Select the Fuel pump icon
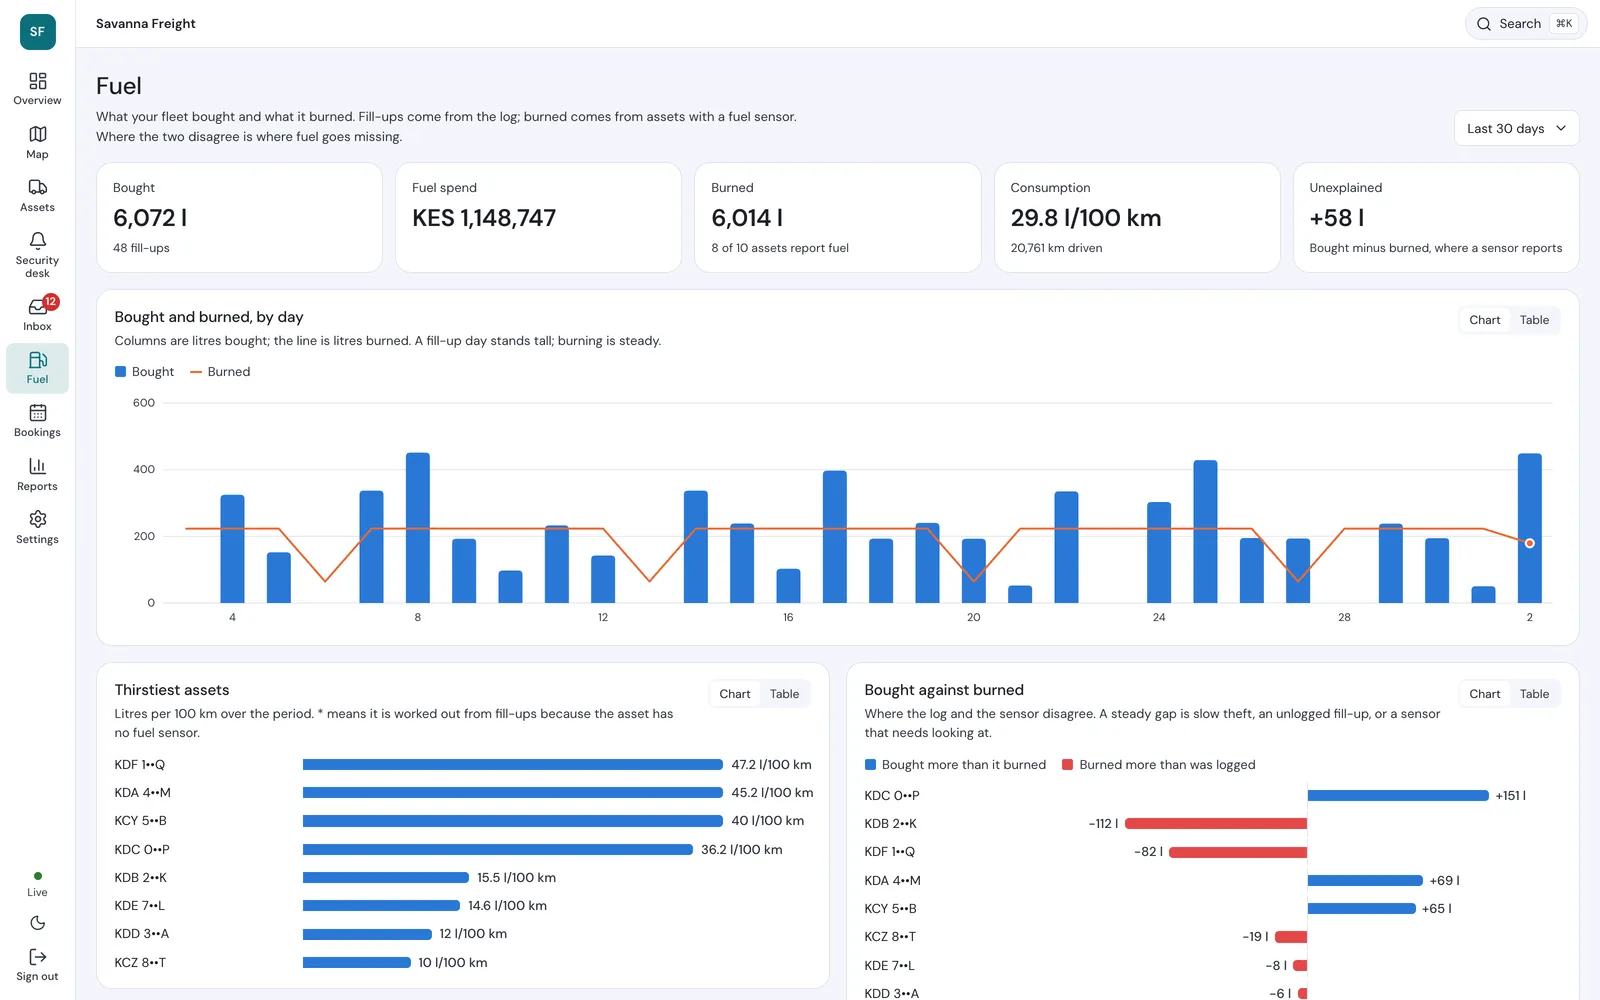1600x1000 pixels. click(37, 360)
